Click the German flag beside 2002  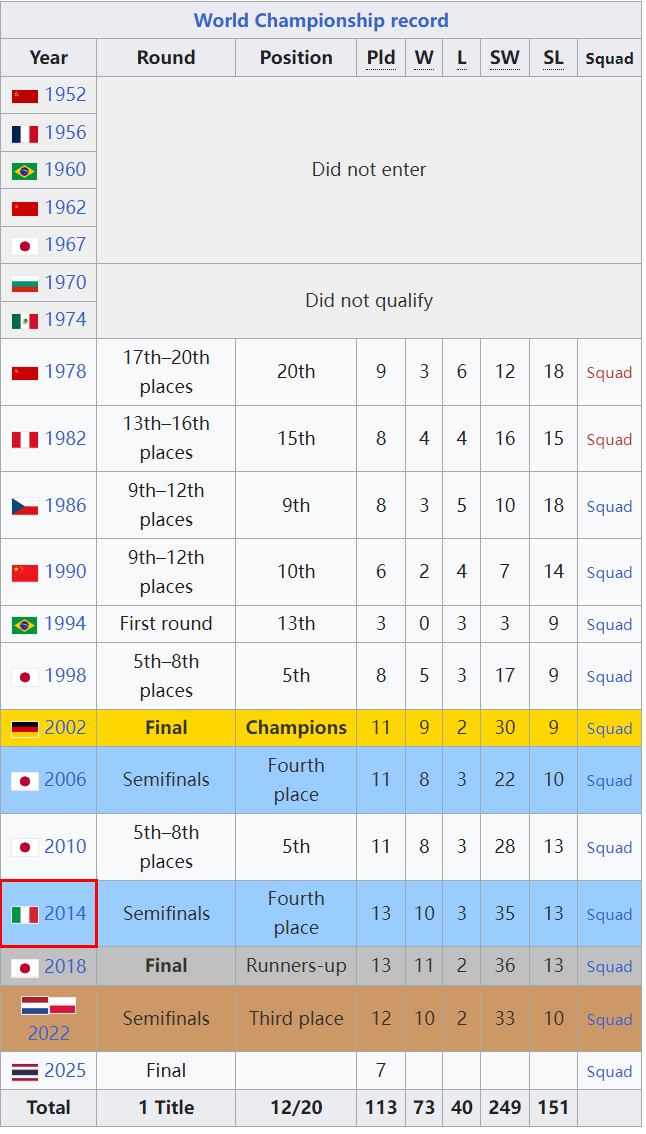point(25,728)
